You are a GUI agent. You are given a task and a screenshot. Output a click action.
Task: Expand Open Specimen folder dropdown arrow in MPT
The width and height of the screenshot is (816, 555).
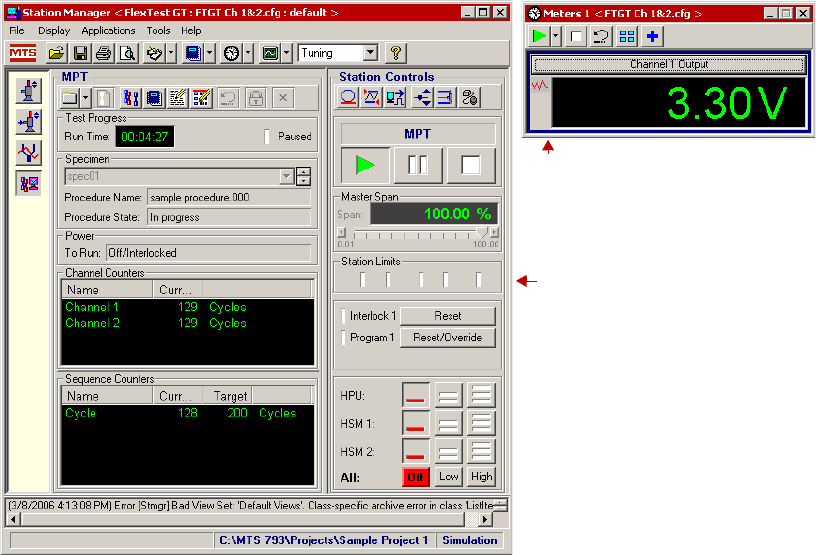pyautogui.click(x=85, y=98)
